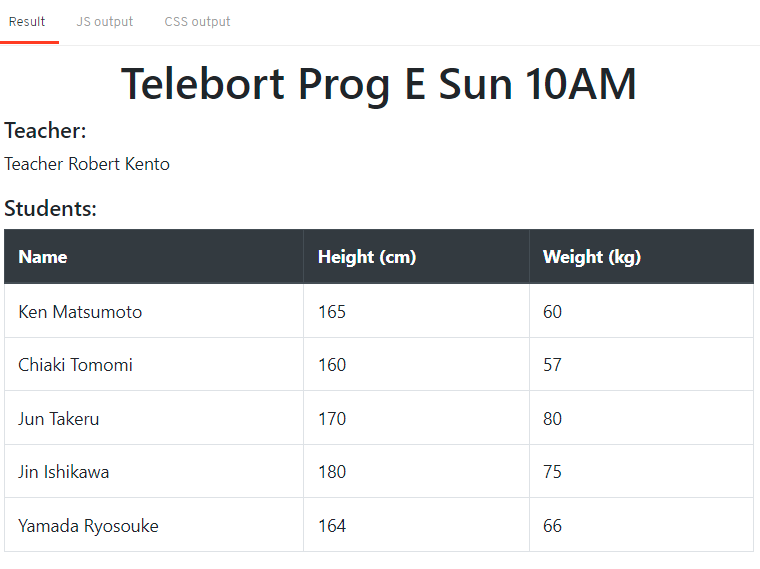This screenshot has height=569, width=760.
Task: Click the Name column header
Action: pos(43,257)
